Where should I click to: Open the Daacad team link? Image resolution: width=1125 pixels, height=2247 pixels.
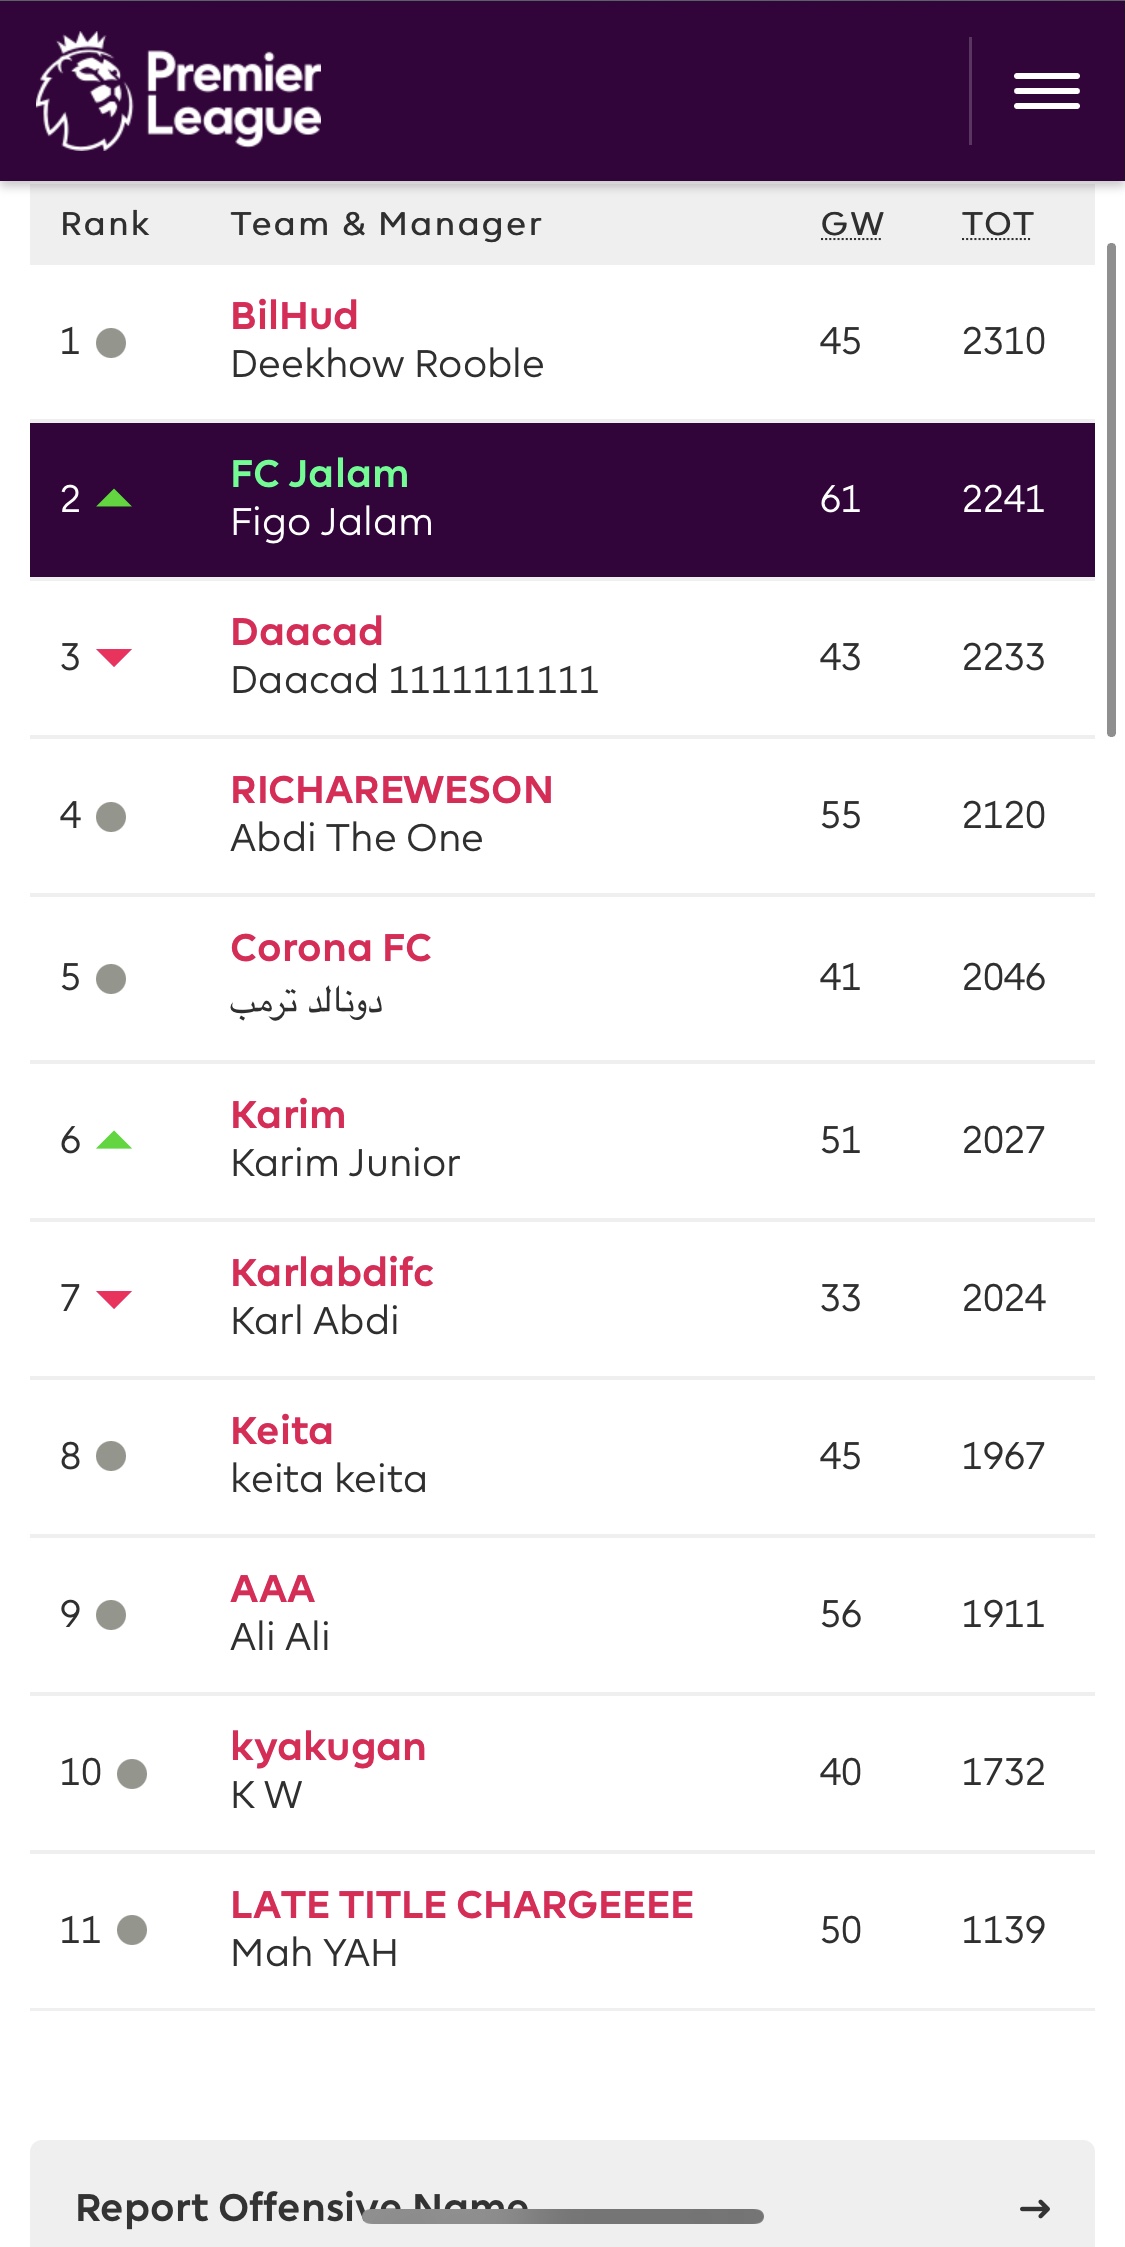coord(306,632)
